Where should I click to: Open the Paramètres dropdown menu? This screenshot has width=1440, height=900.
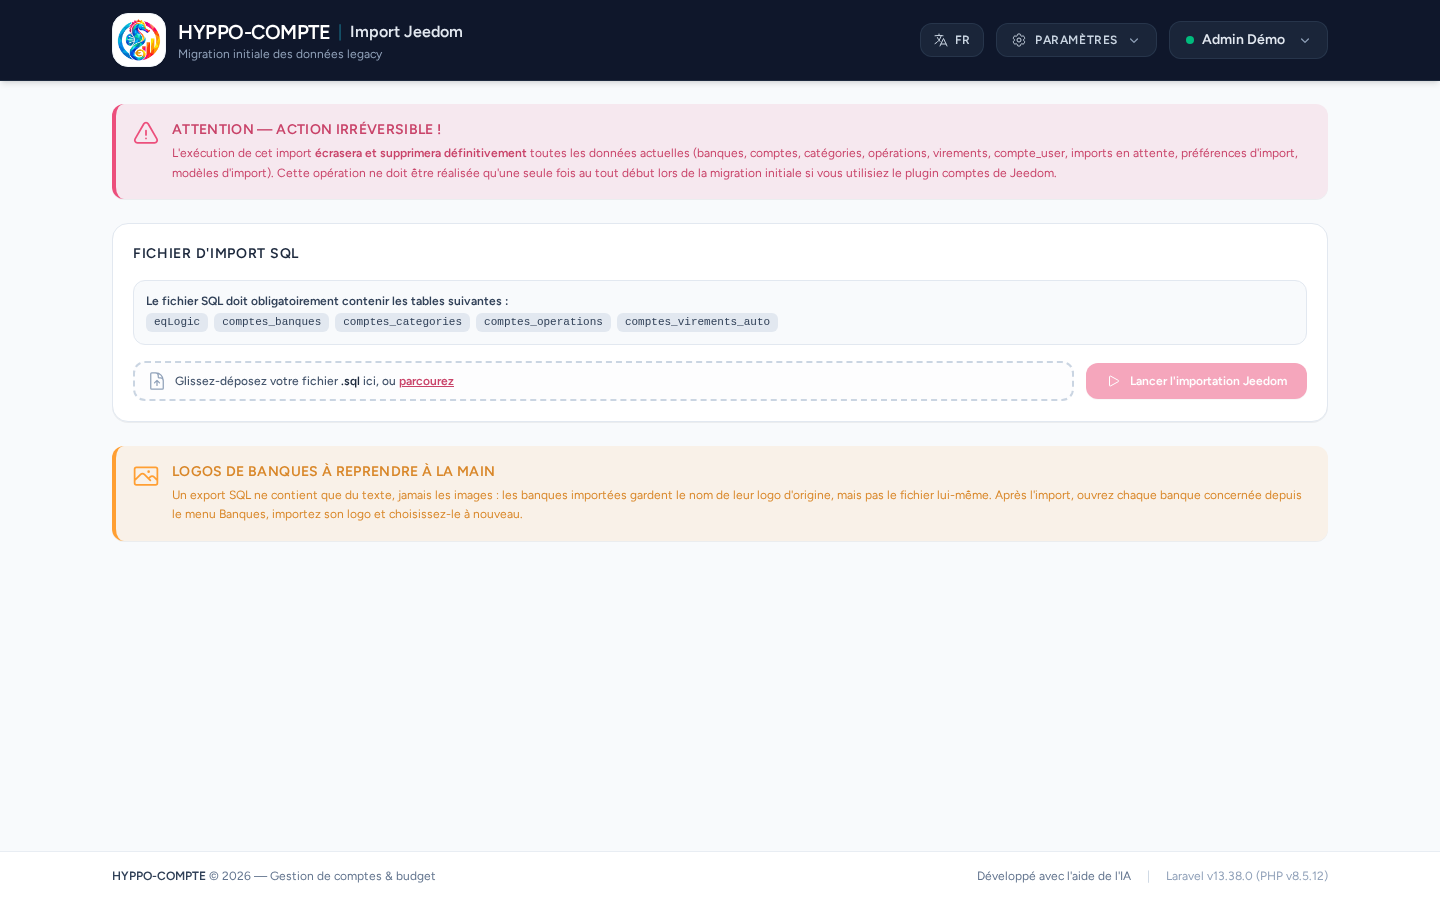(x=1076, y=40)
